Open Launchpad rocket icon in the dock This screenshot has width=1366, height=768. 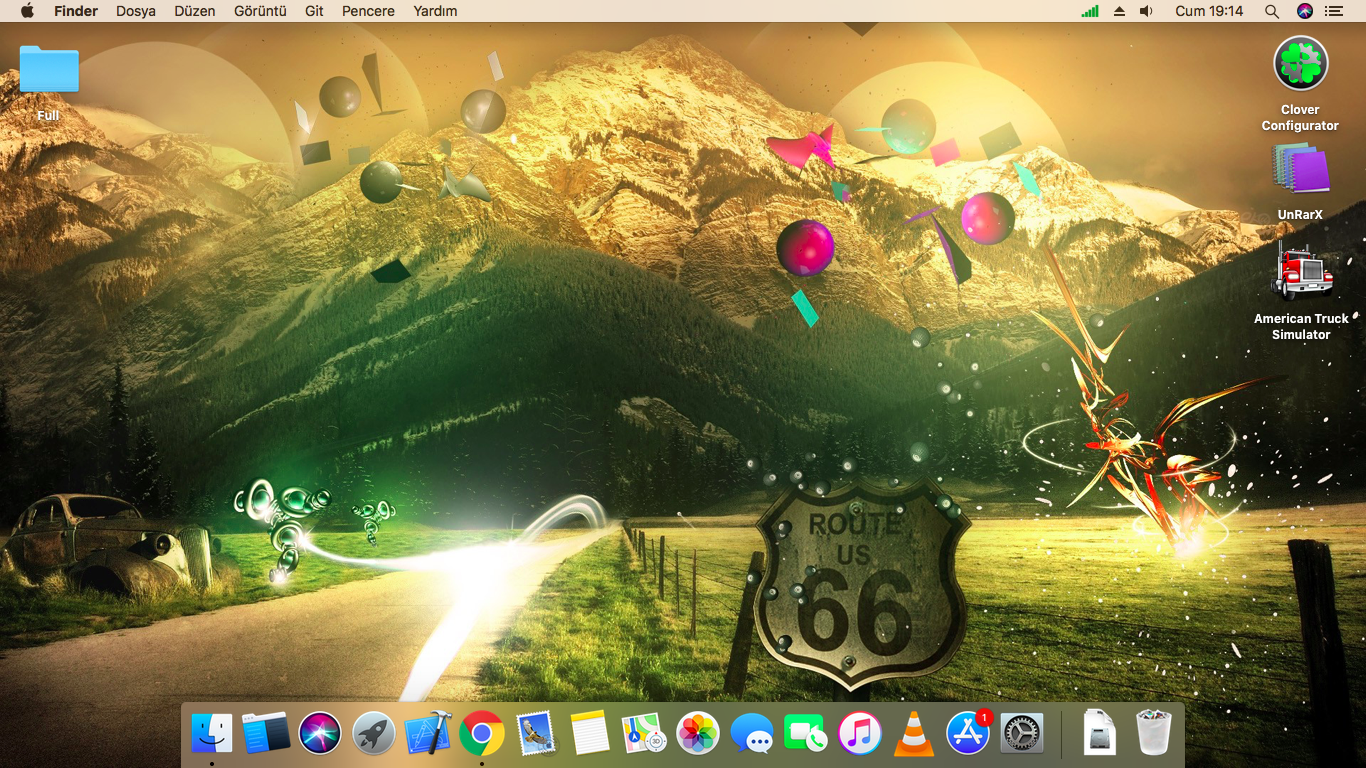[374, 734]
